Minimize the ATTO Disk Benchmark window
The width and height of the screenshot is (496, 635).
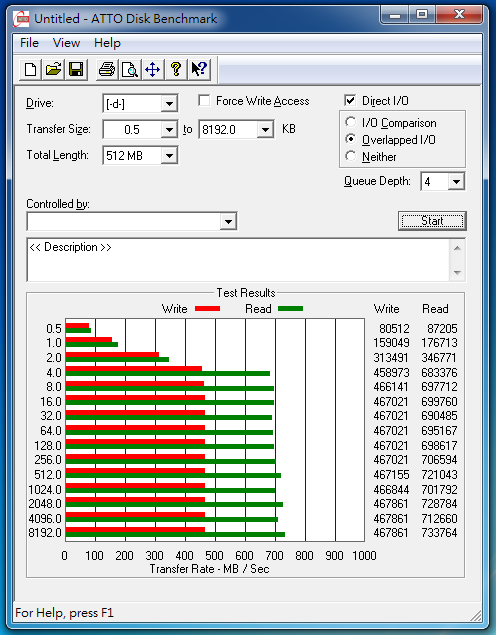coord(395,15)
